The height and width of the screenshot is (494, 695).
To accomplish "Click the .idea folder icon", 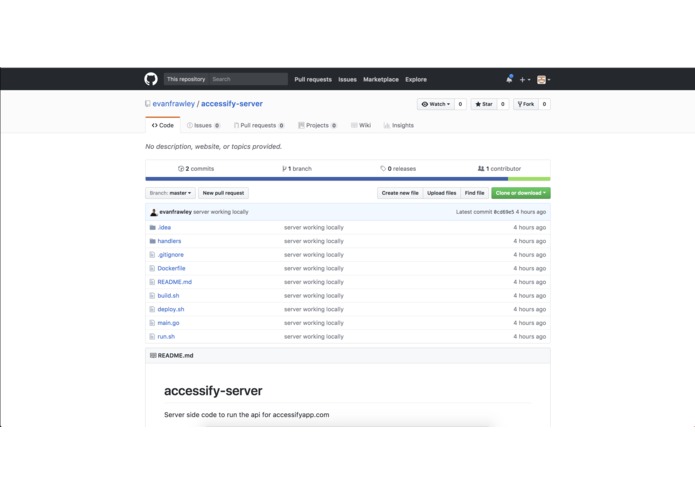I will coord(152,227).
